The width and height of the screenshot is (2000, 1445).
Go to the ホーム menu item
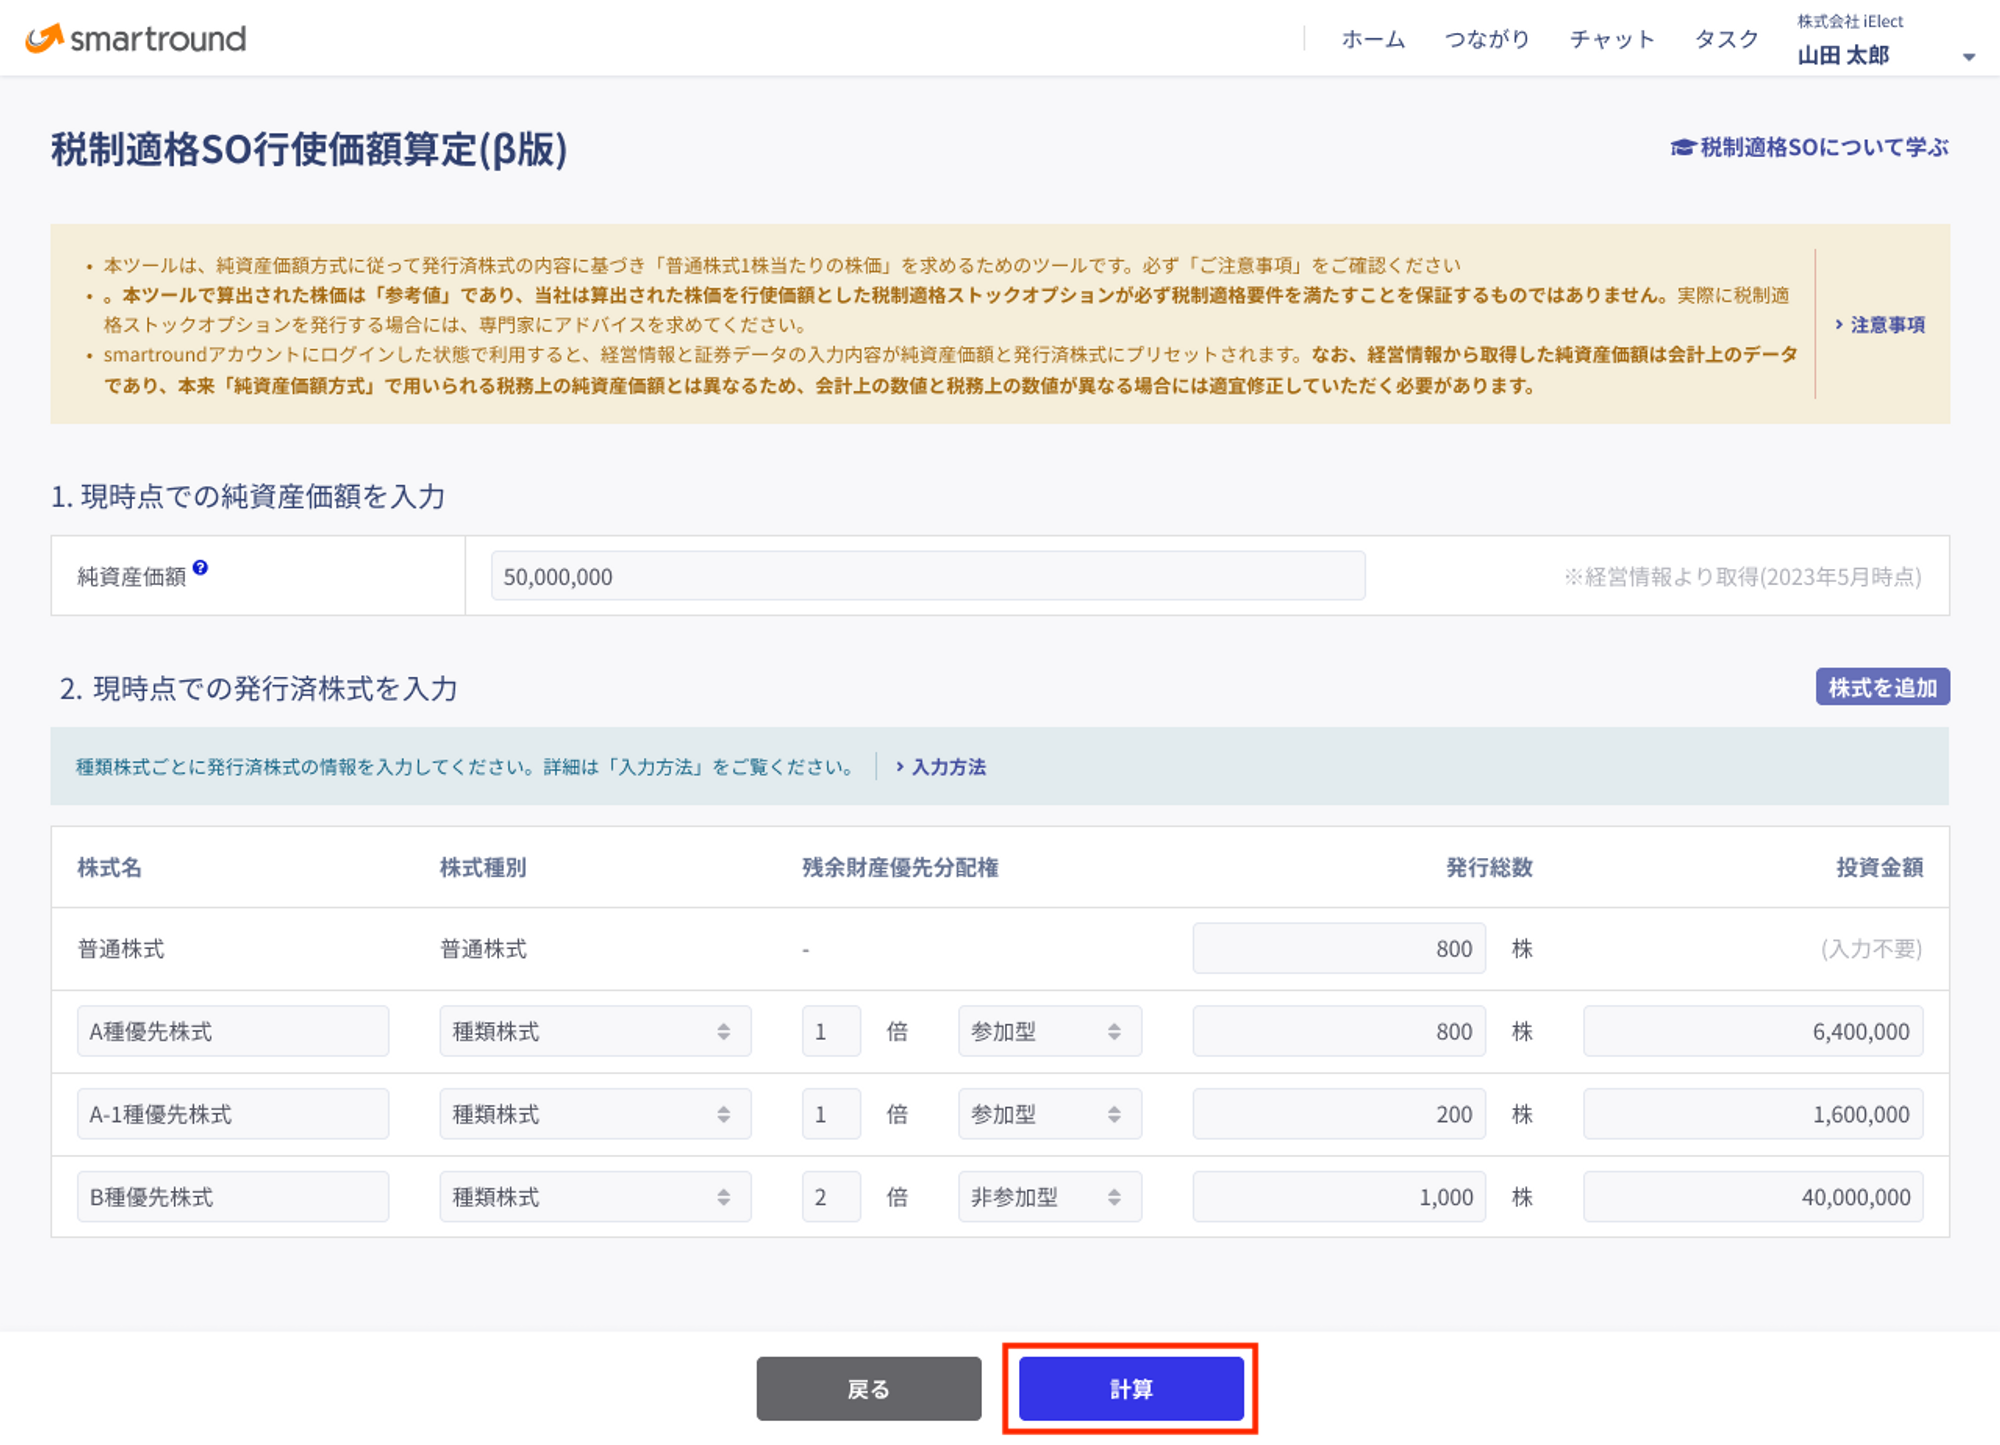click(x=1373, y=39)
